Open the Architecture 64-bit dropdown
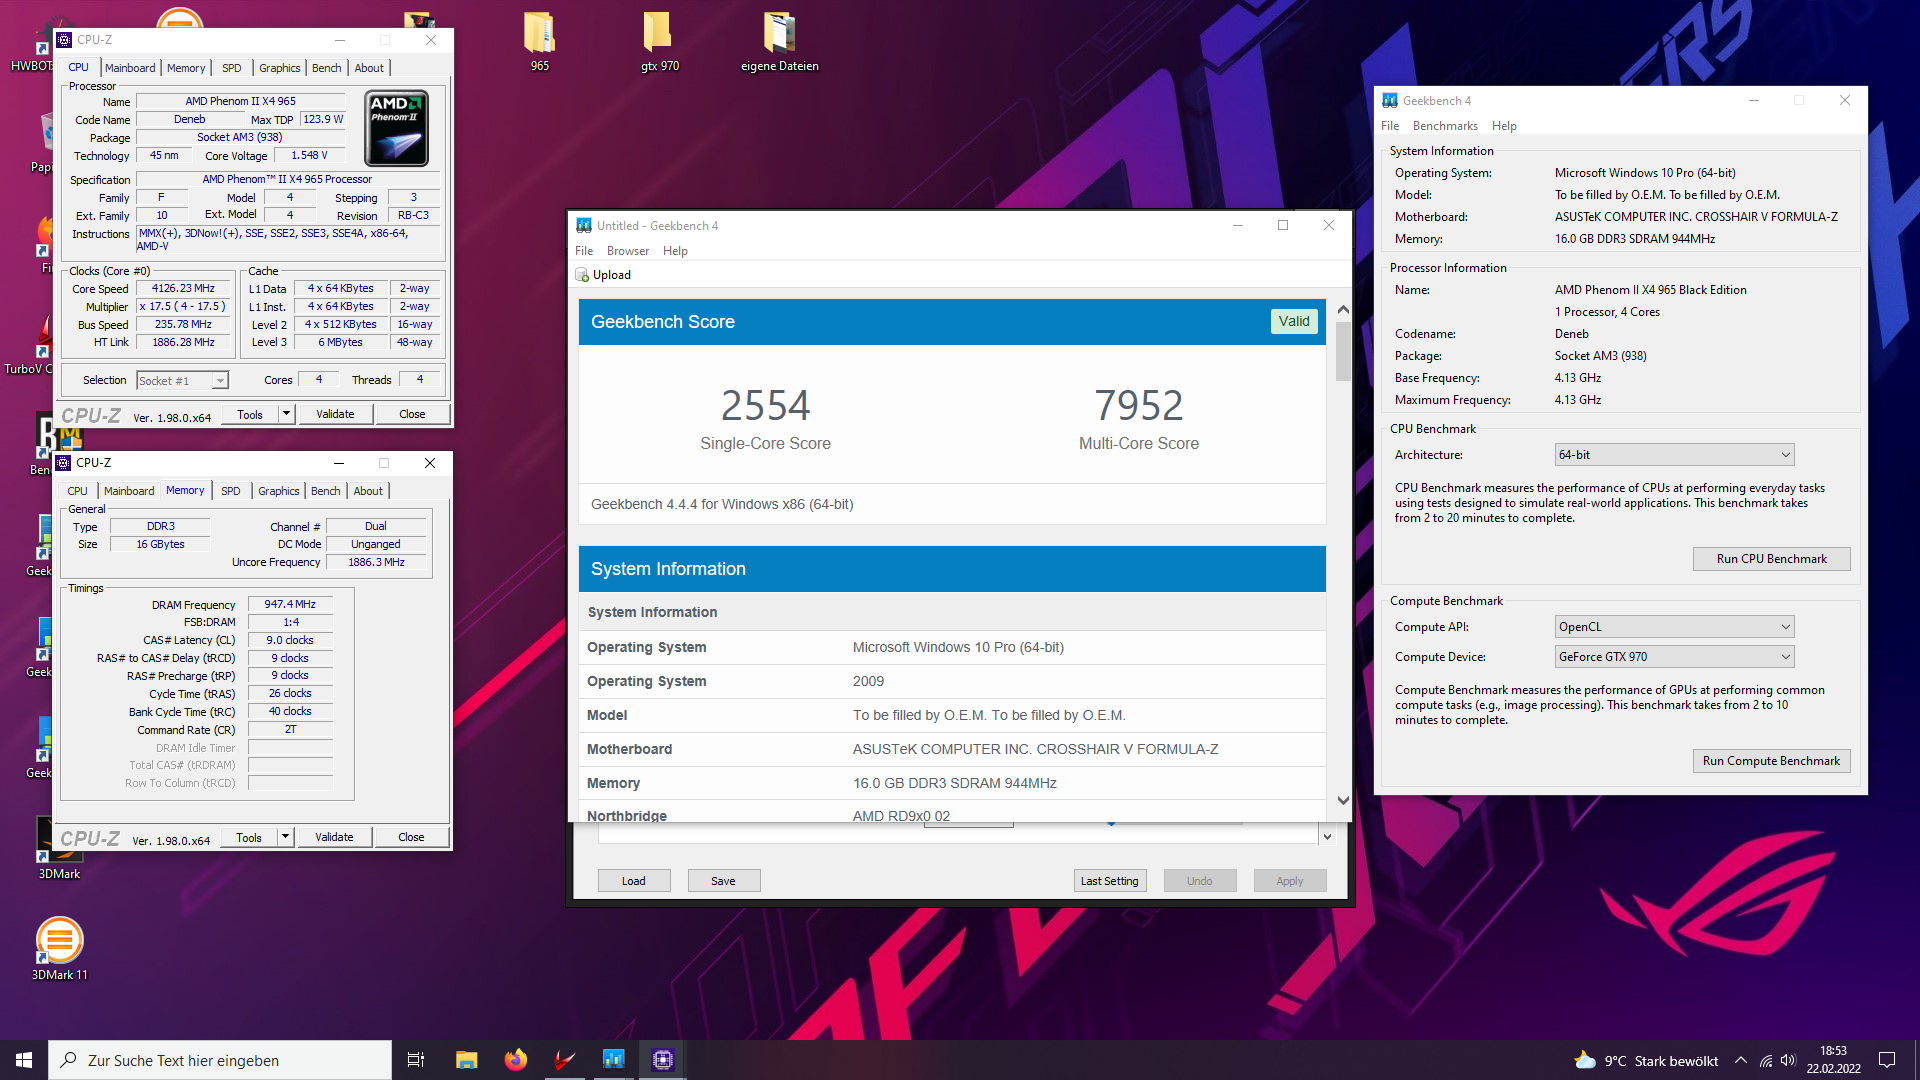Viewport: 1920px width, 1080px height. point(1674,455)
